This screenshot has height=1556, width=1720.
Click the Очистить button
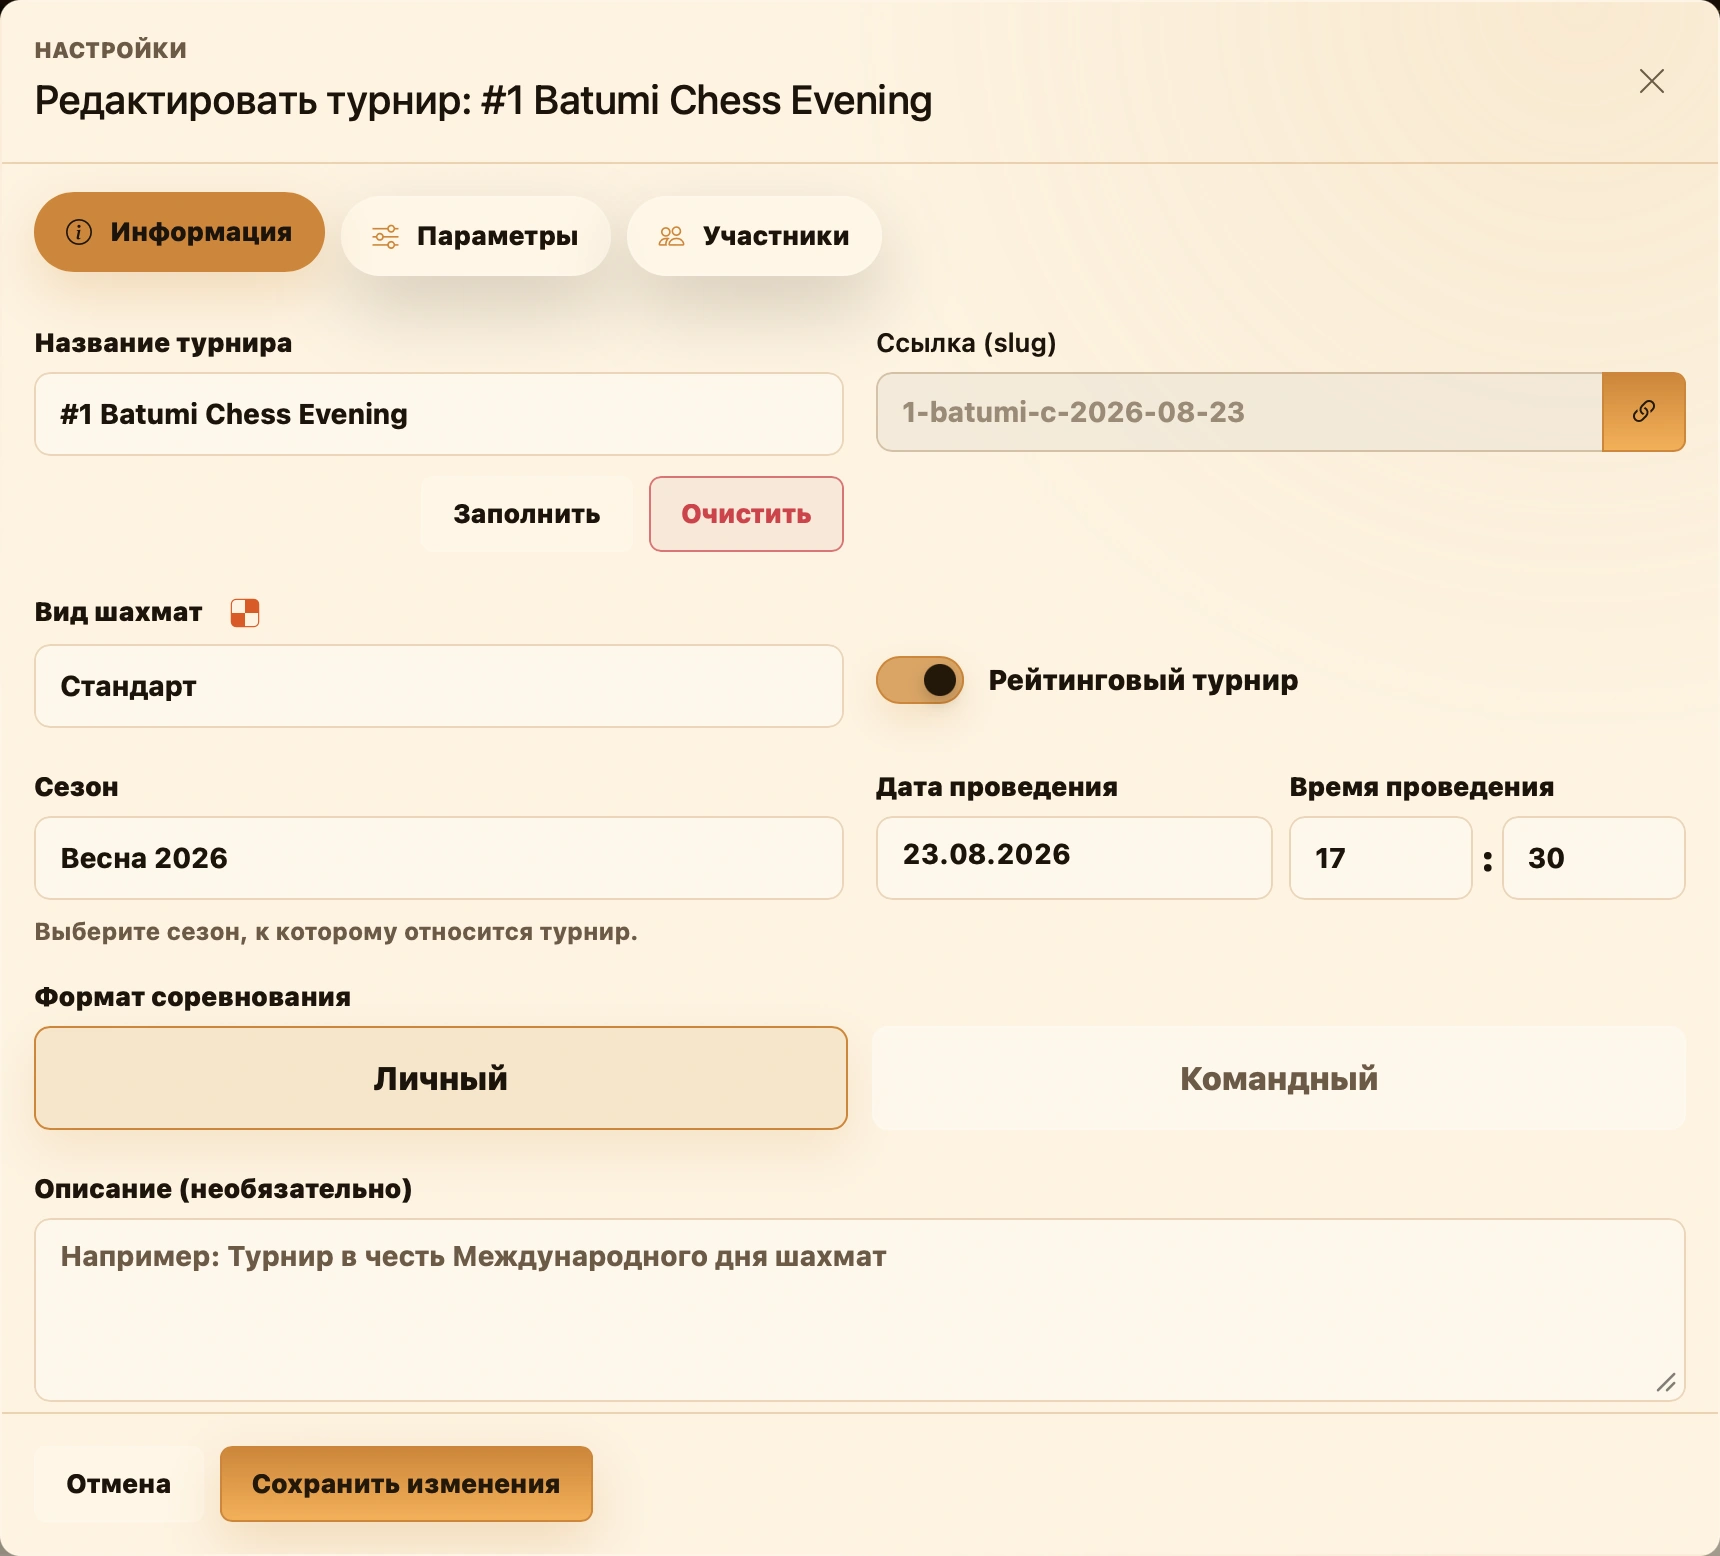[x=746, y=514]
